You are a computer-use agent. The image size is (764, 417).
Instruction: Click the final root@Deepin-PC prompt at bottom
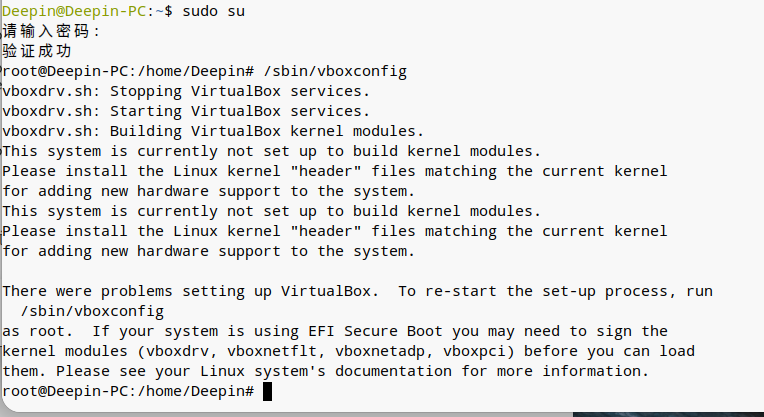[x=127, y=391]
